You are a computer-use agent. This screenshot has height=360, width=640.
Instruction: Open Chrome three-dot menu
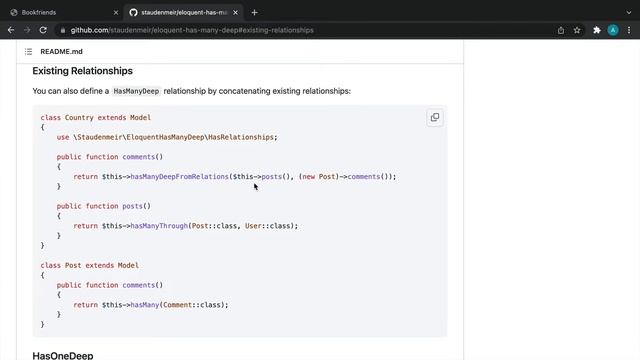pos(629,30)
